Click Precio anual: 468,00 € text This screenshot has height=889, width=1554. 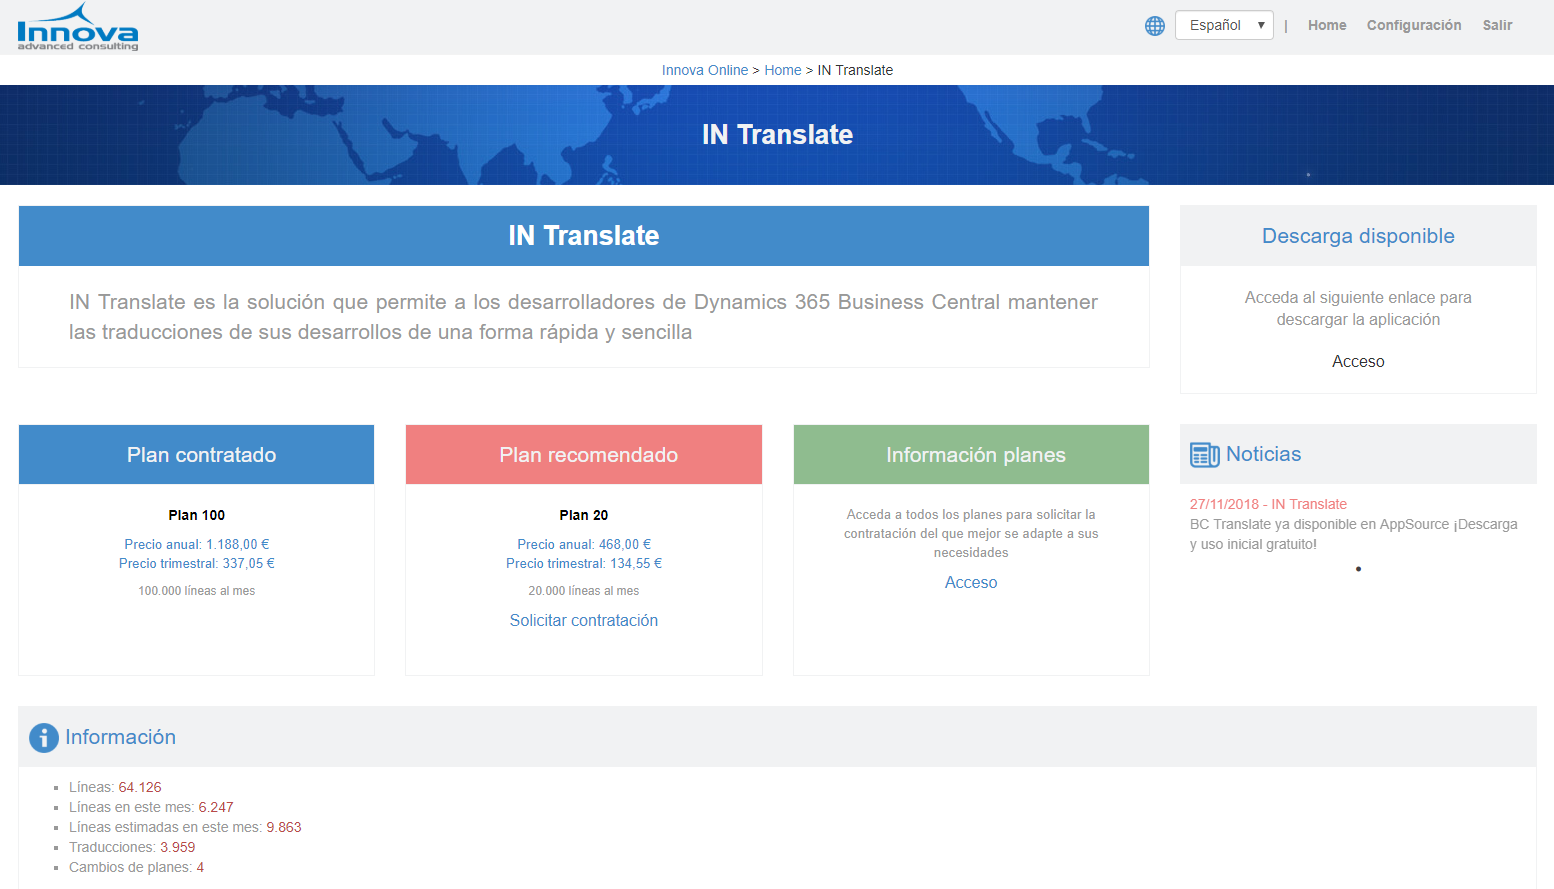pos(584,544)
